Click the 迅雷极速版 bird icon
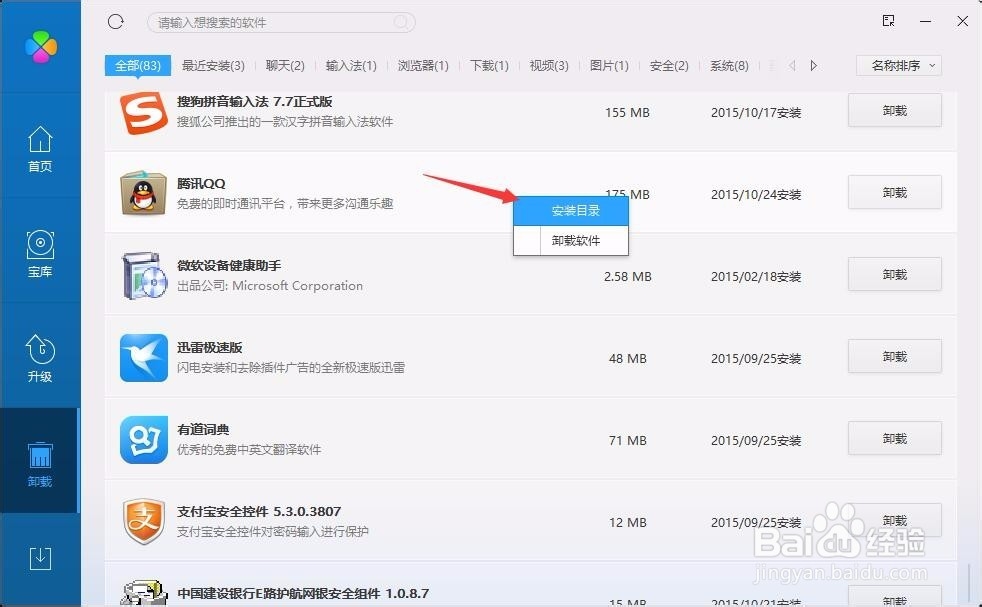Screen dimensions: 982x607 coord(144,358)
